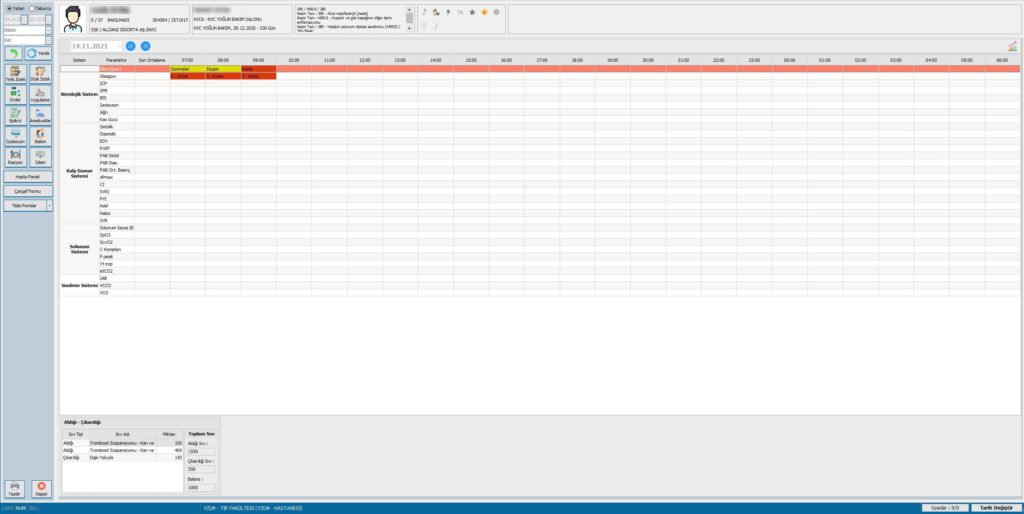Open the Ameliyatlar icon button
The image size is (1024, 514).
pyautogui.click(x=40, y=115)
